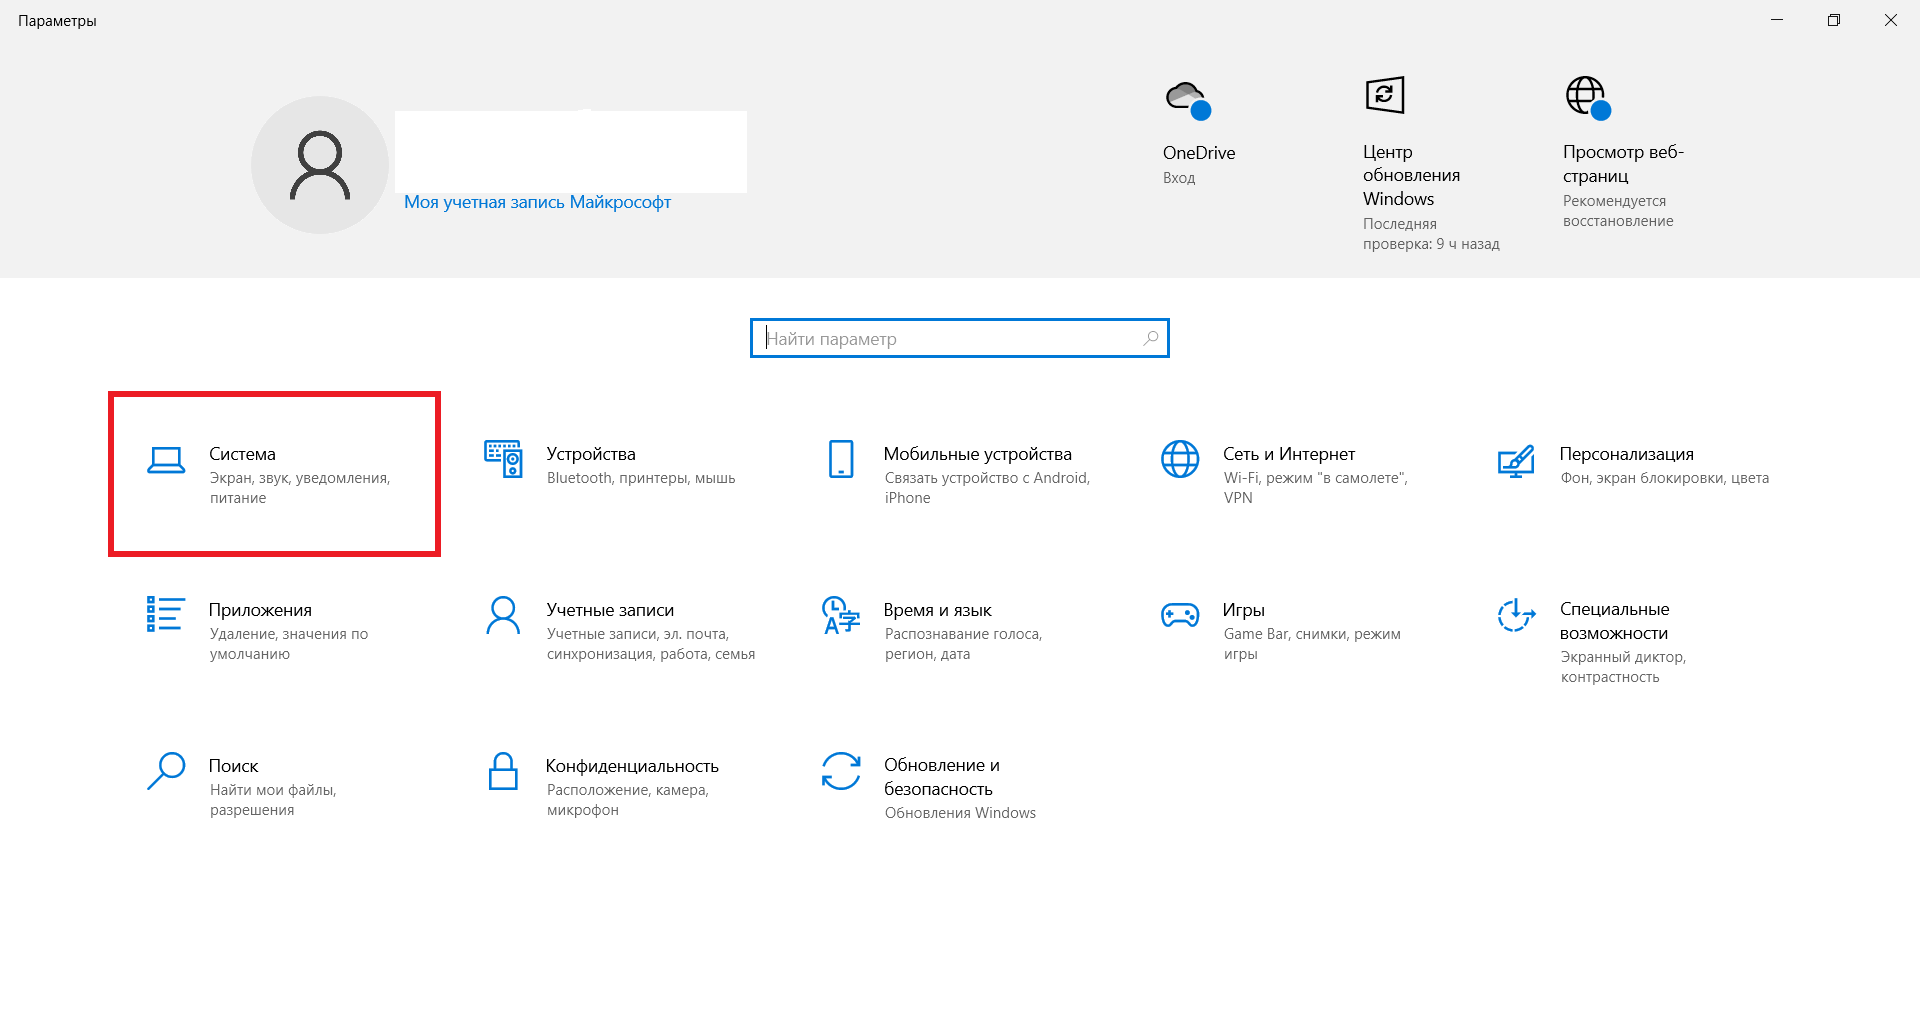
Task: Open the Мобильные устройства phone icon
Action: tap(841, 459)
